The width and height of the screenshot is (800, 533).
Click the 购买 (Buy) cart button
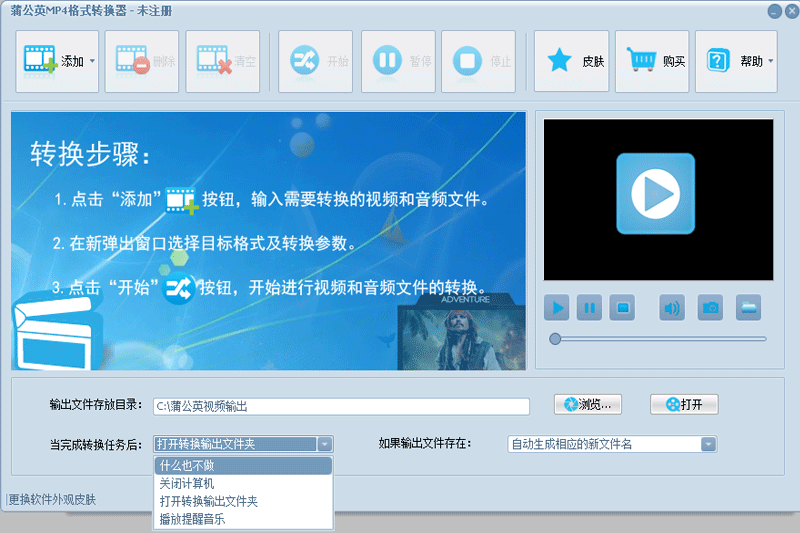[x=652, y=61]
